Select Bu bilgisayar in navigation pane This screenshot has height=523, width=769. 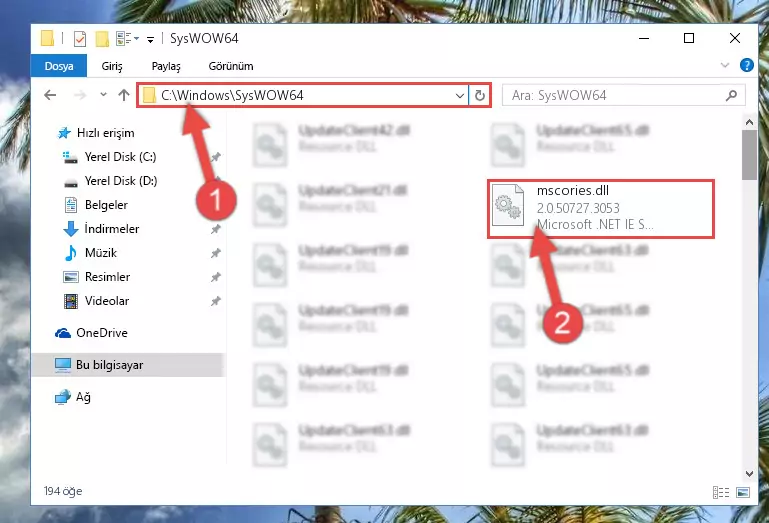128,365
